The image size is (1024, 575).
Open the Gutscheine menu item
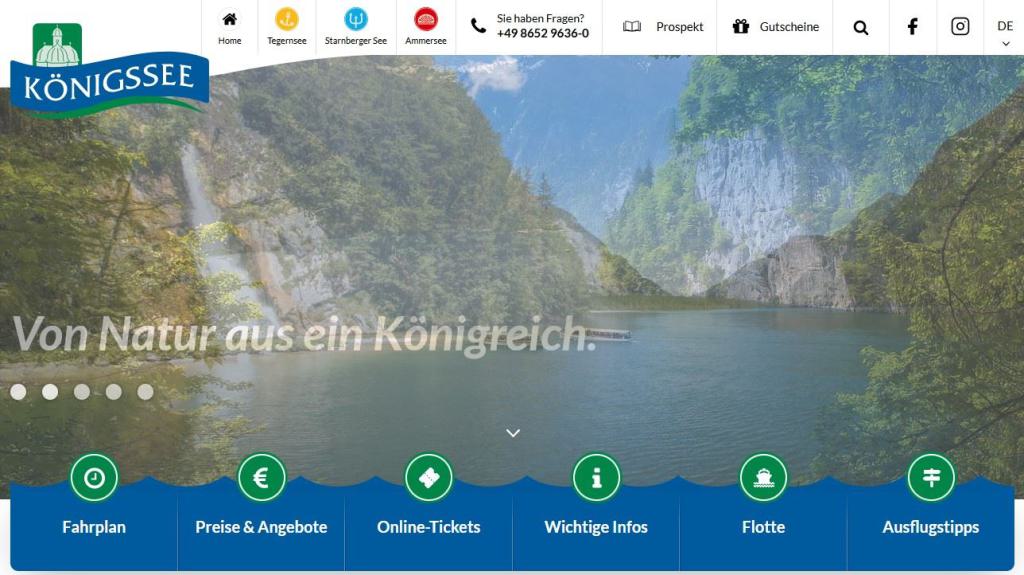pos(776,27)
